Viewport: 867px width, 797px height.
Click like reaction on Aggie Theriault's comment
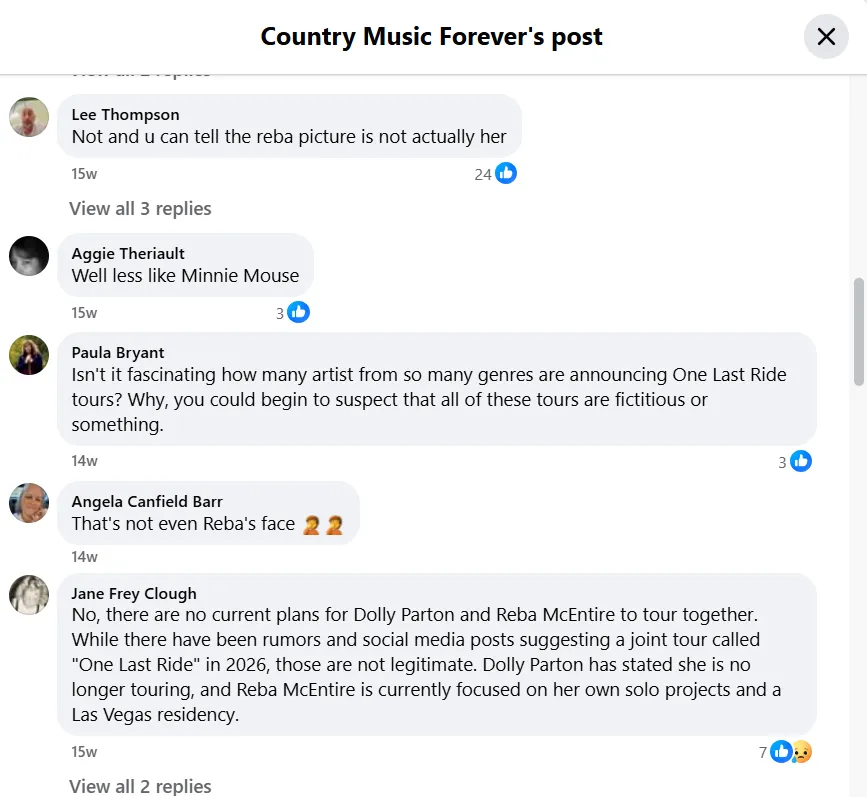[x=298, y=313]
